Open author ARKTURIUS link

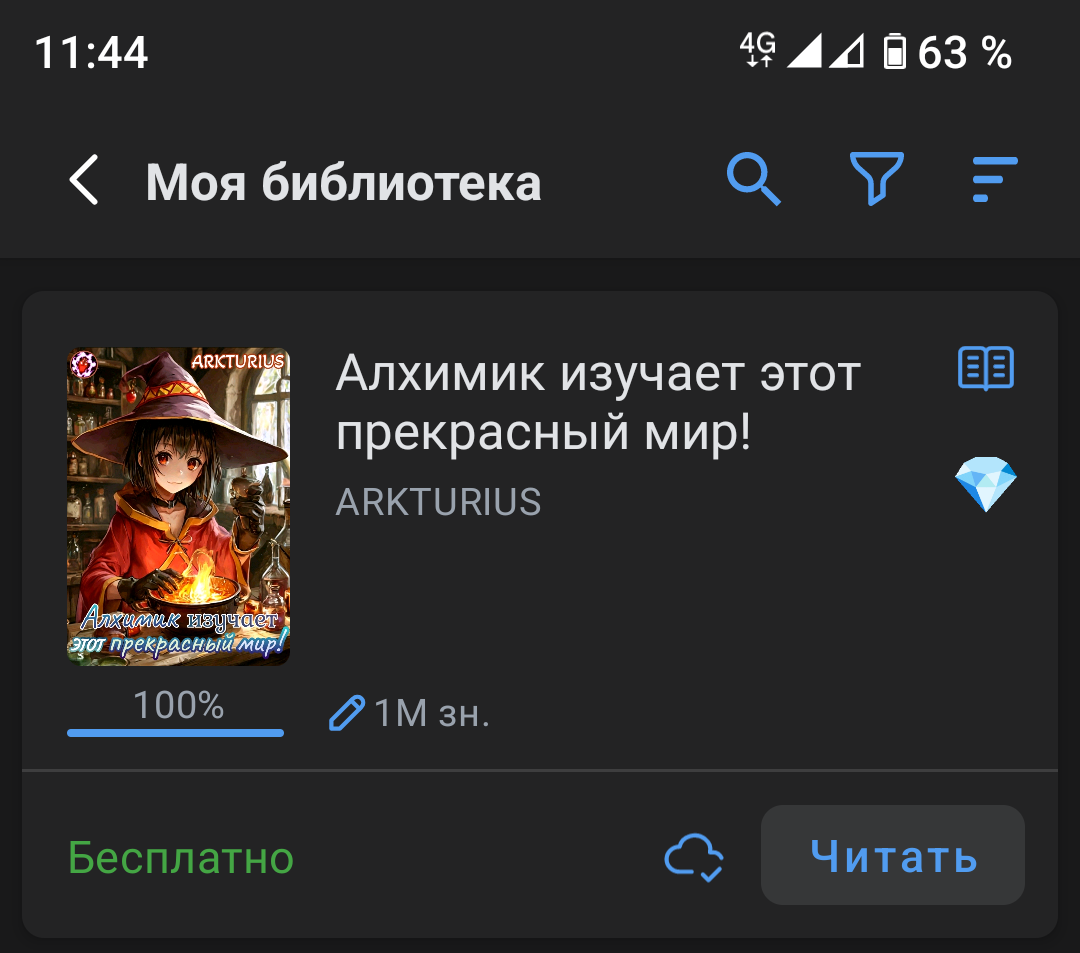[438, 501]
